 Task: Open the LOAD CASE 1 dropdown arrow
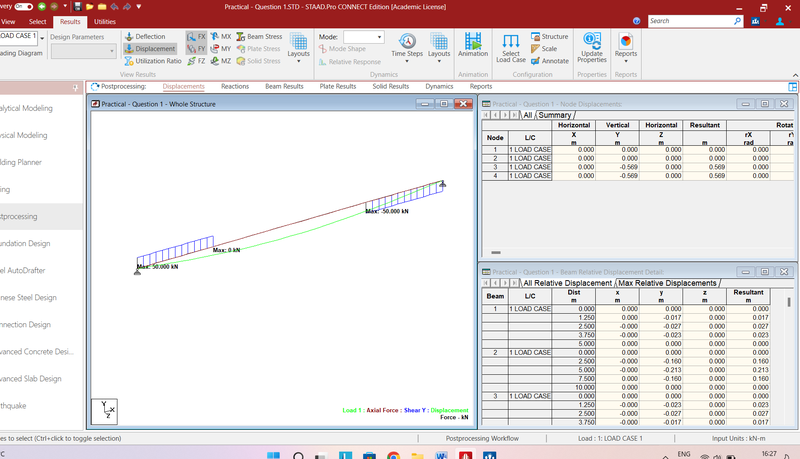[42, 37]
